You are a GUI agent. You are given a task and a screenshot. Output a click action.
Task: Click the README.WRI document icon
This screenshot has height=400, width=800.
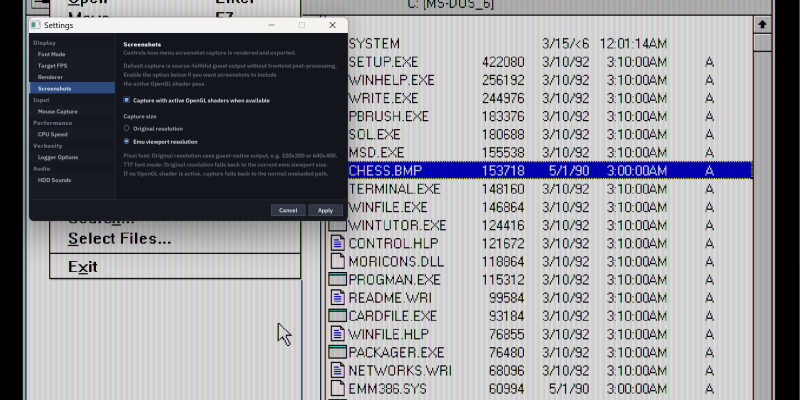point(337,297)
